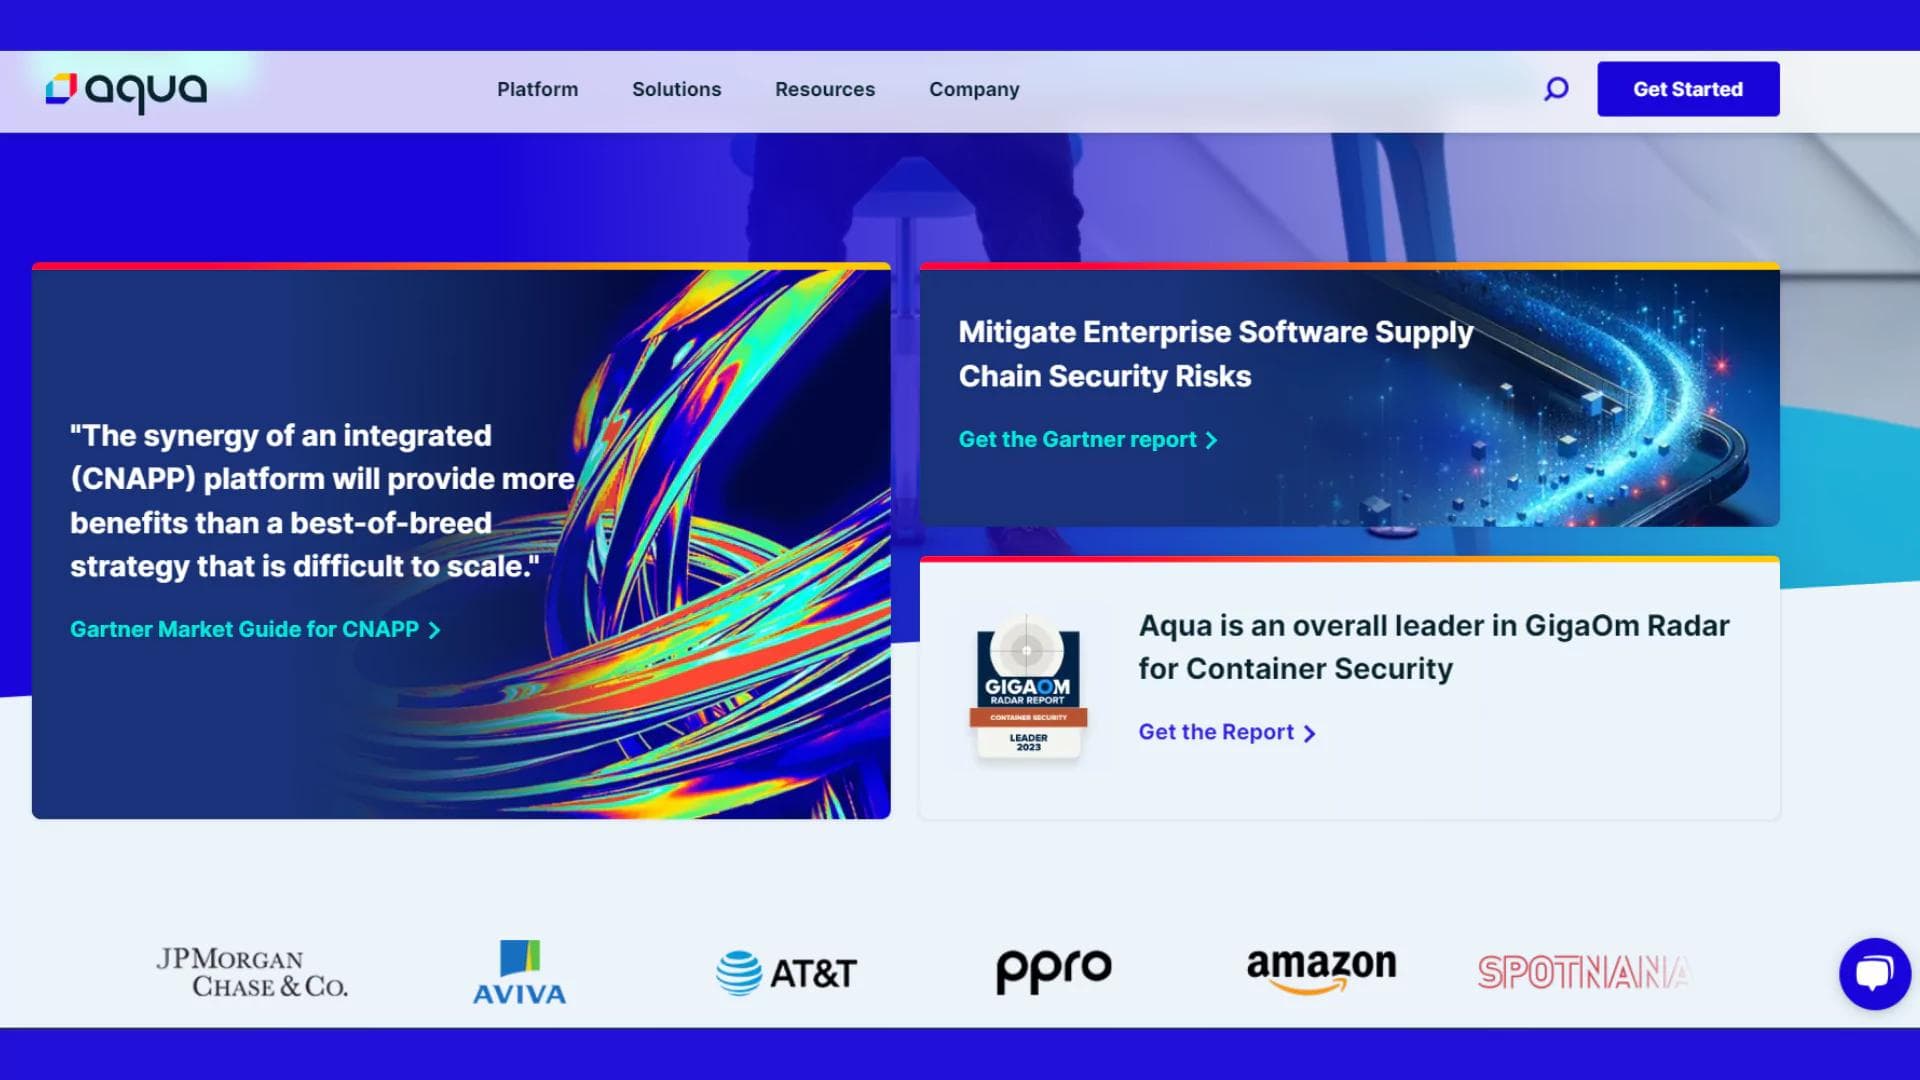This screenshot has height=1080, width=1920.
Task: Expand the Platform menu
Action: (537, 89)
